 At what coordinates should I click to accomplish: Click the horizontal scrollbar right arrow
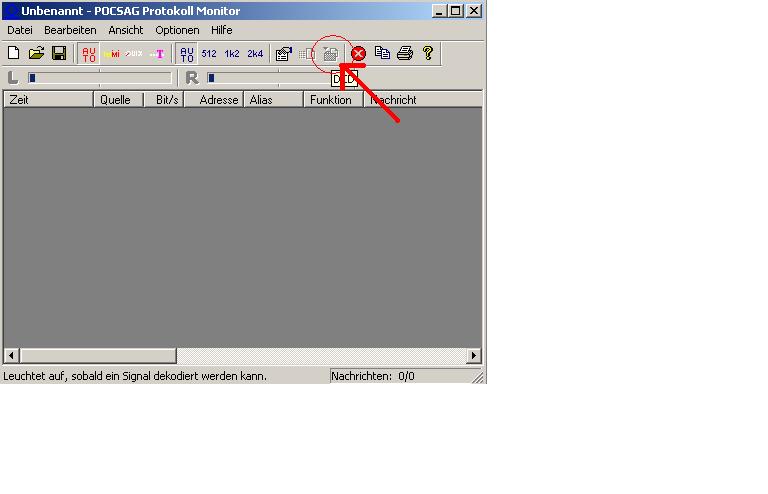click(x=474, y=356)
